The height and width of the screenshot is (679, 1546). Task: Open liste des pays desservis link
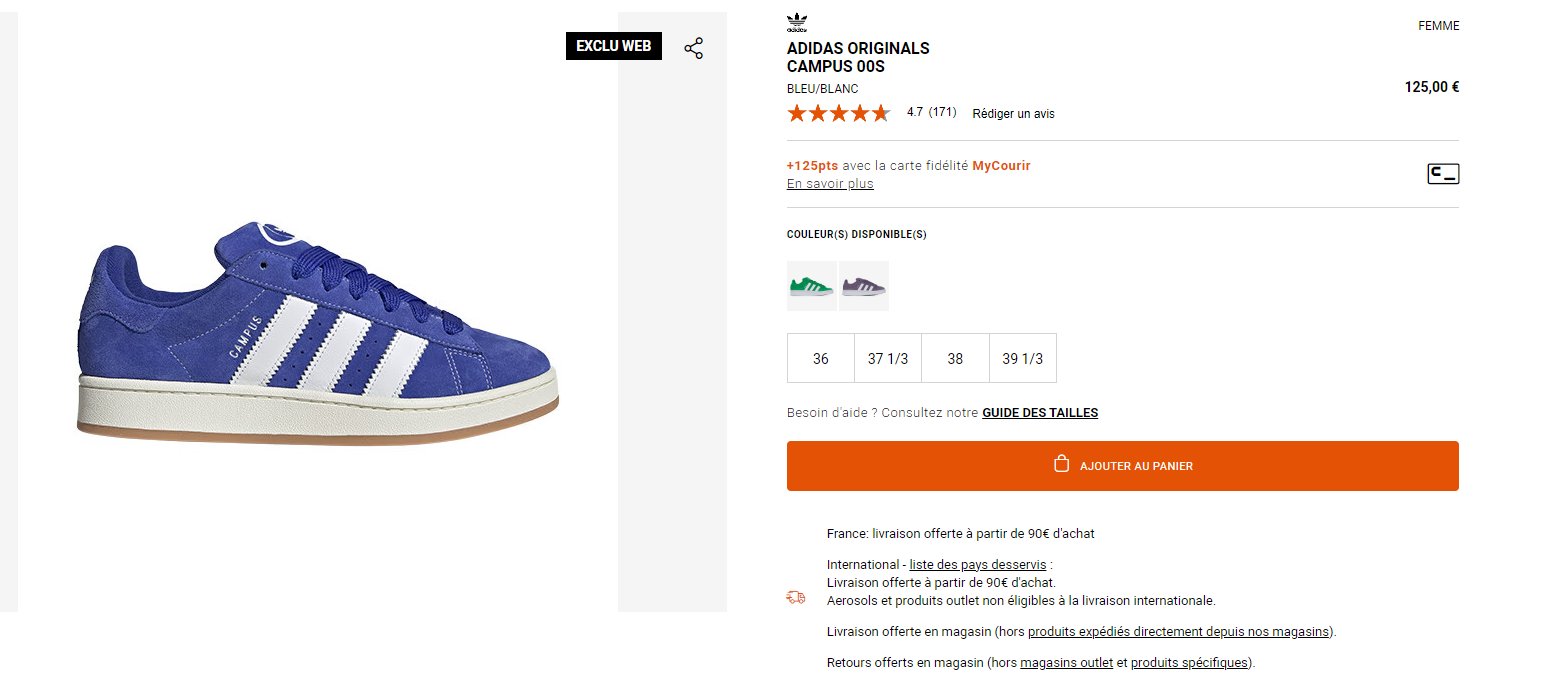click(978, 565)
